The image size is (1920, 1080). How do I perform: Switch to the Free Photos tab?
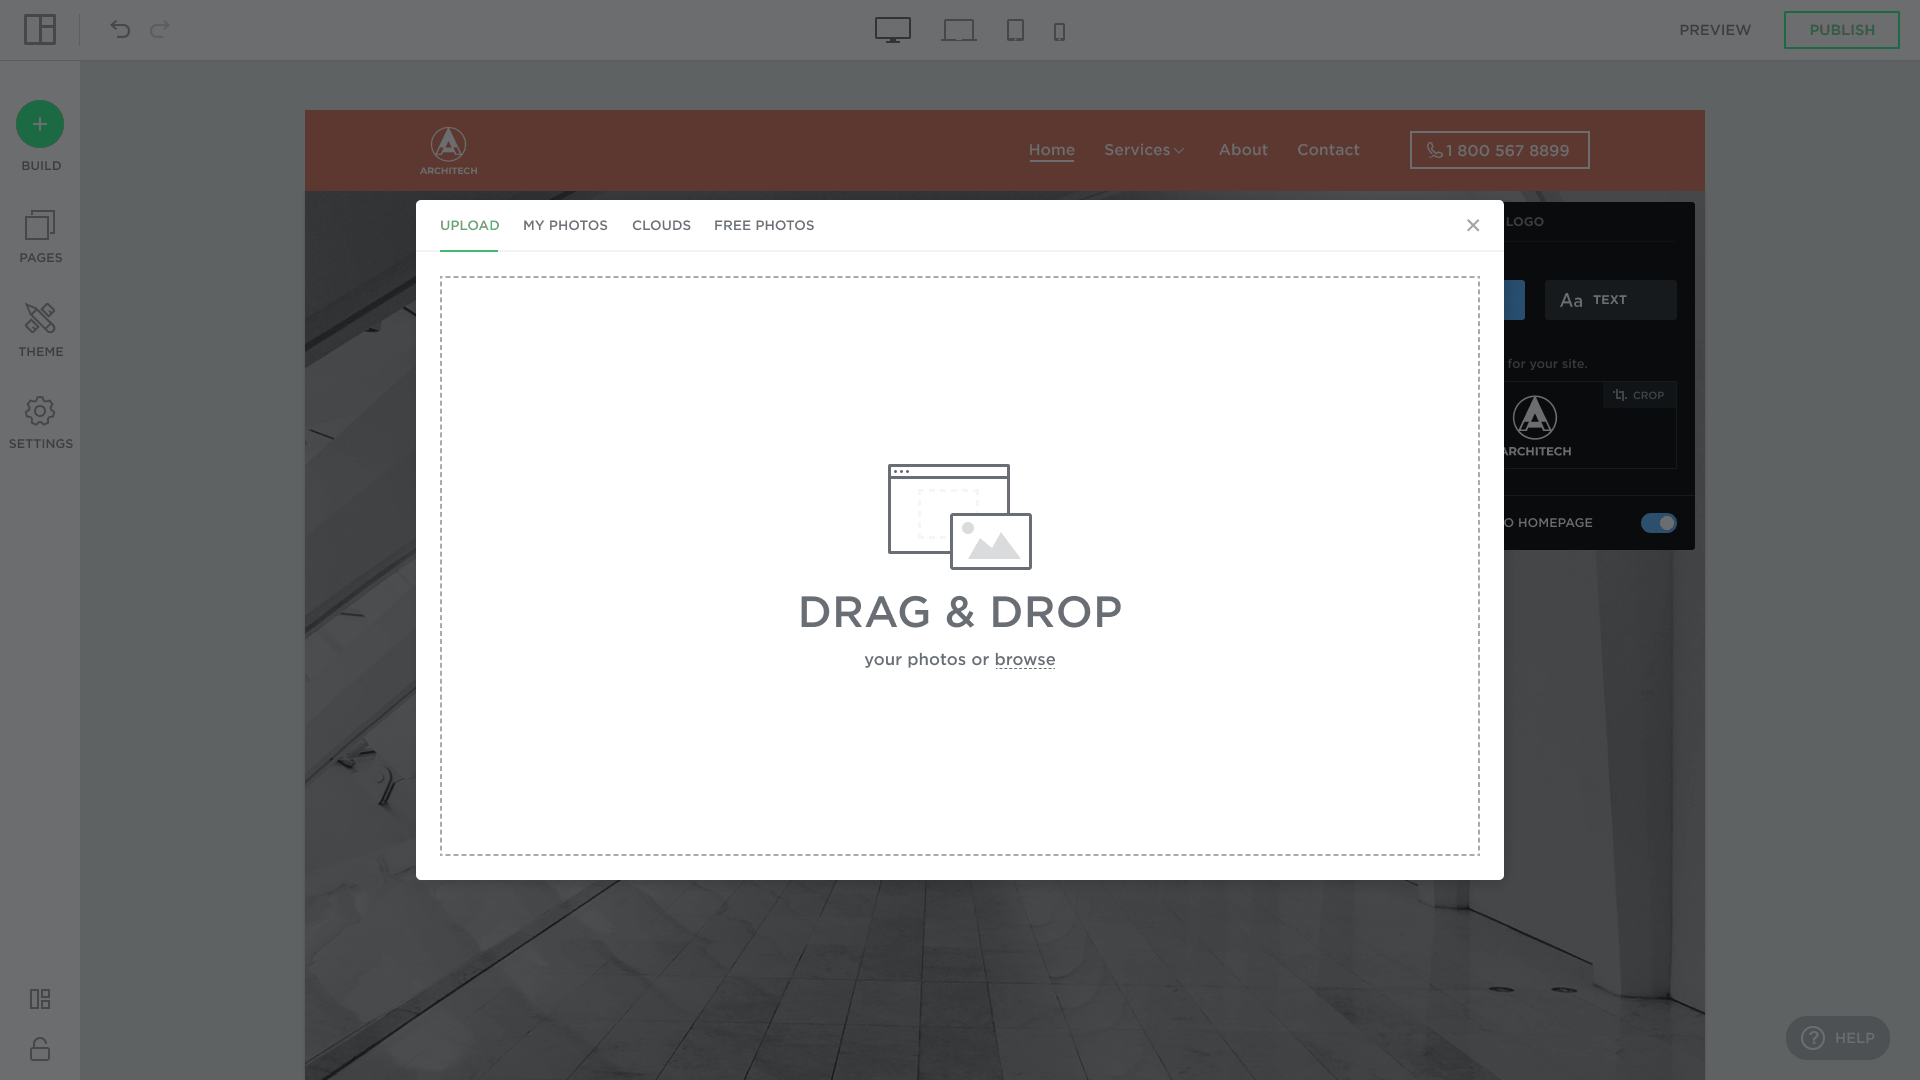(764, 225)
